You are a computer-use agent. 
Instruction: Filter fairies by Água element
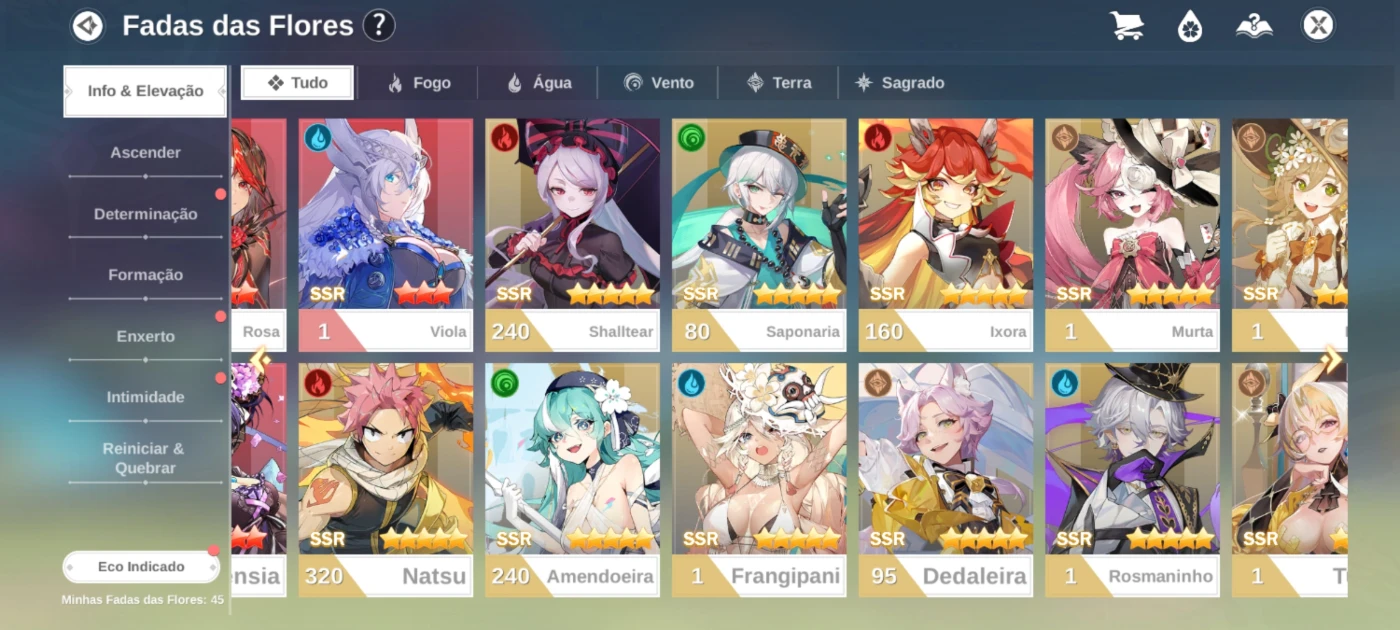(x=539, y=83)
